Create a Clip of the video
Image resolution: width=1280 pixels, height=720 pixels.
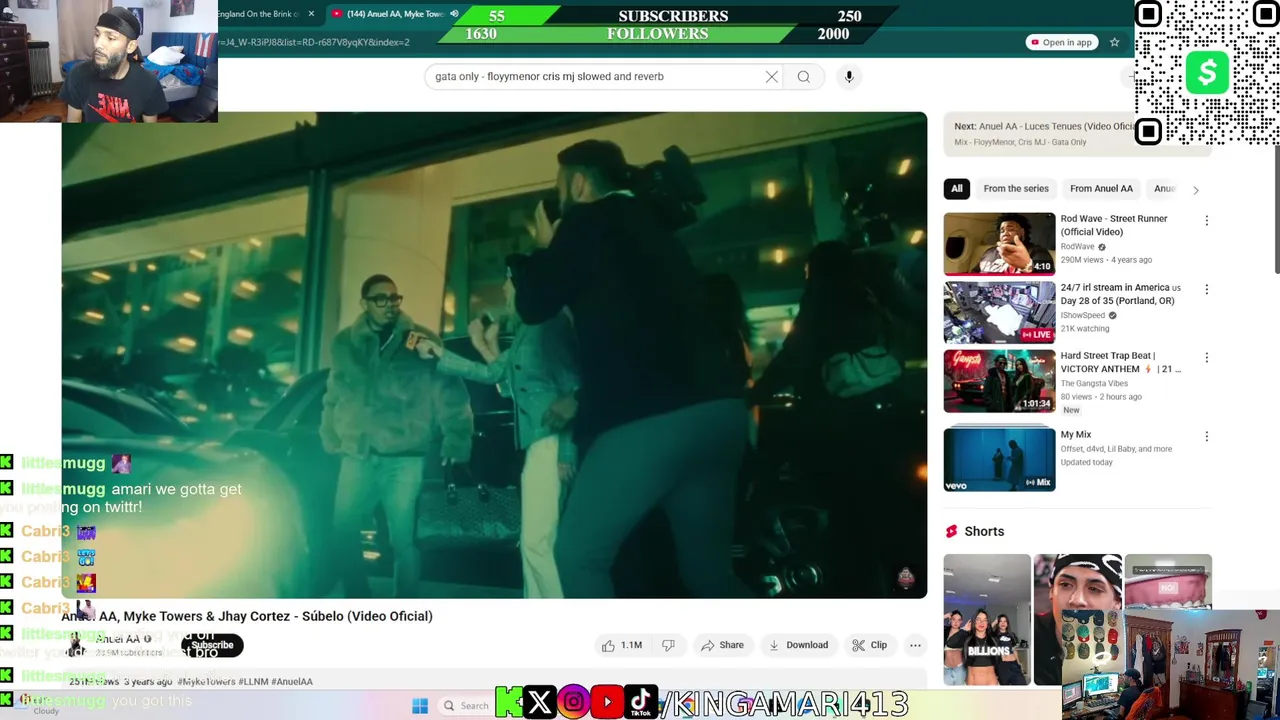click(x=869, y=645)
